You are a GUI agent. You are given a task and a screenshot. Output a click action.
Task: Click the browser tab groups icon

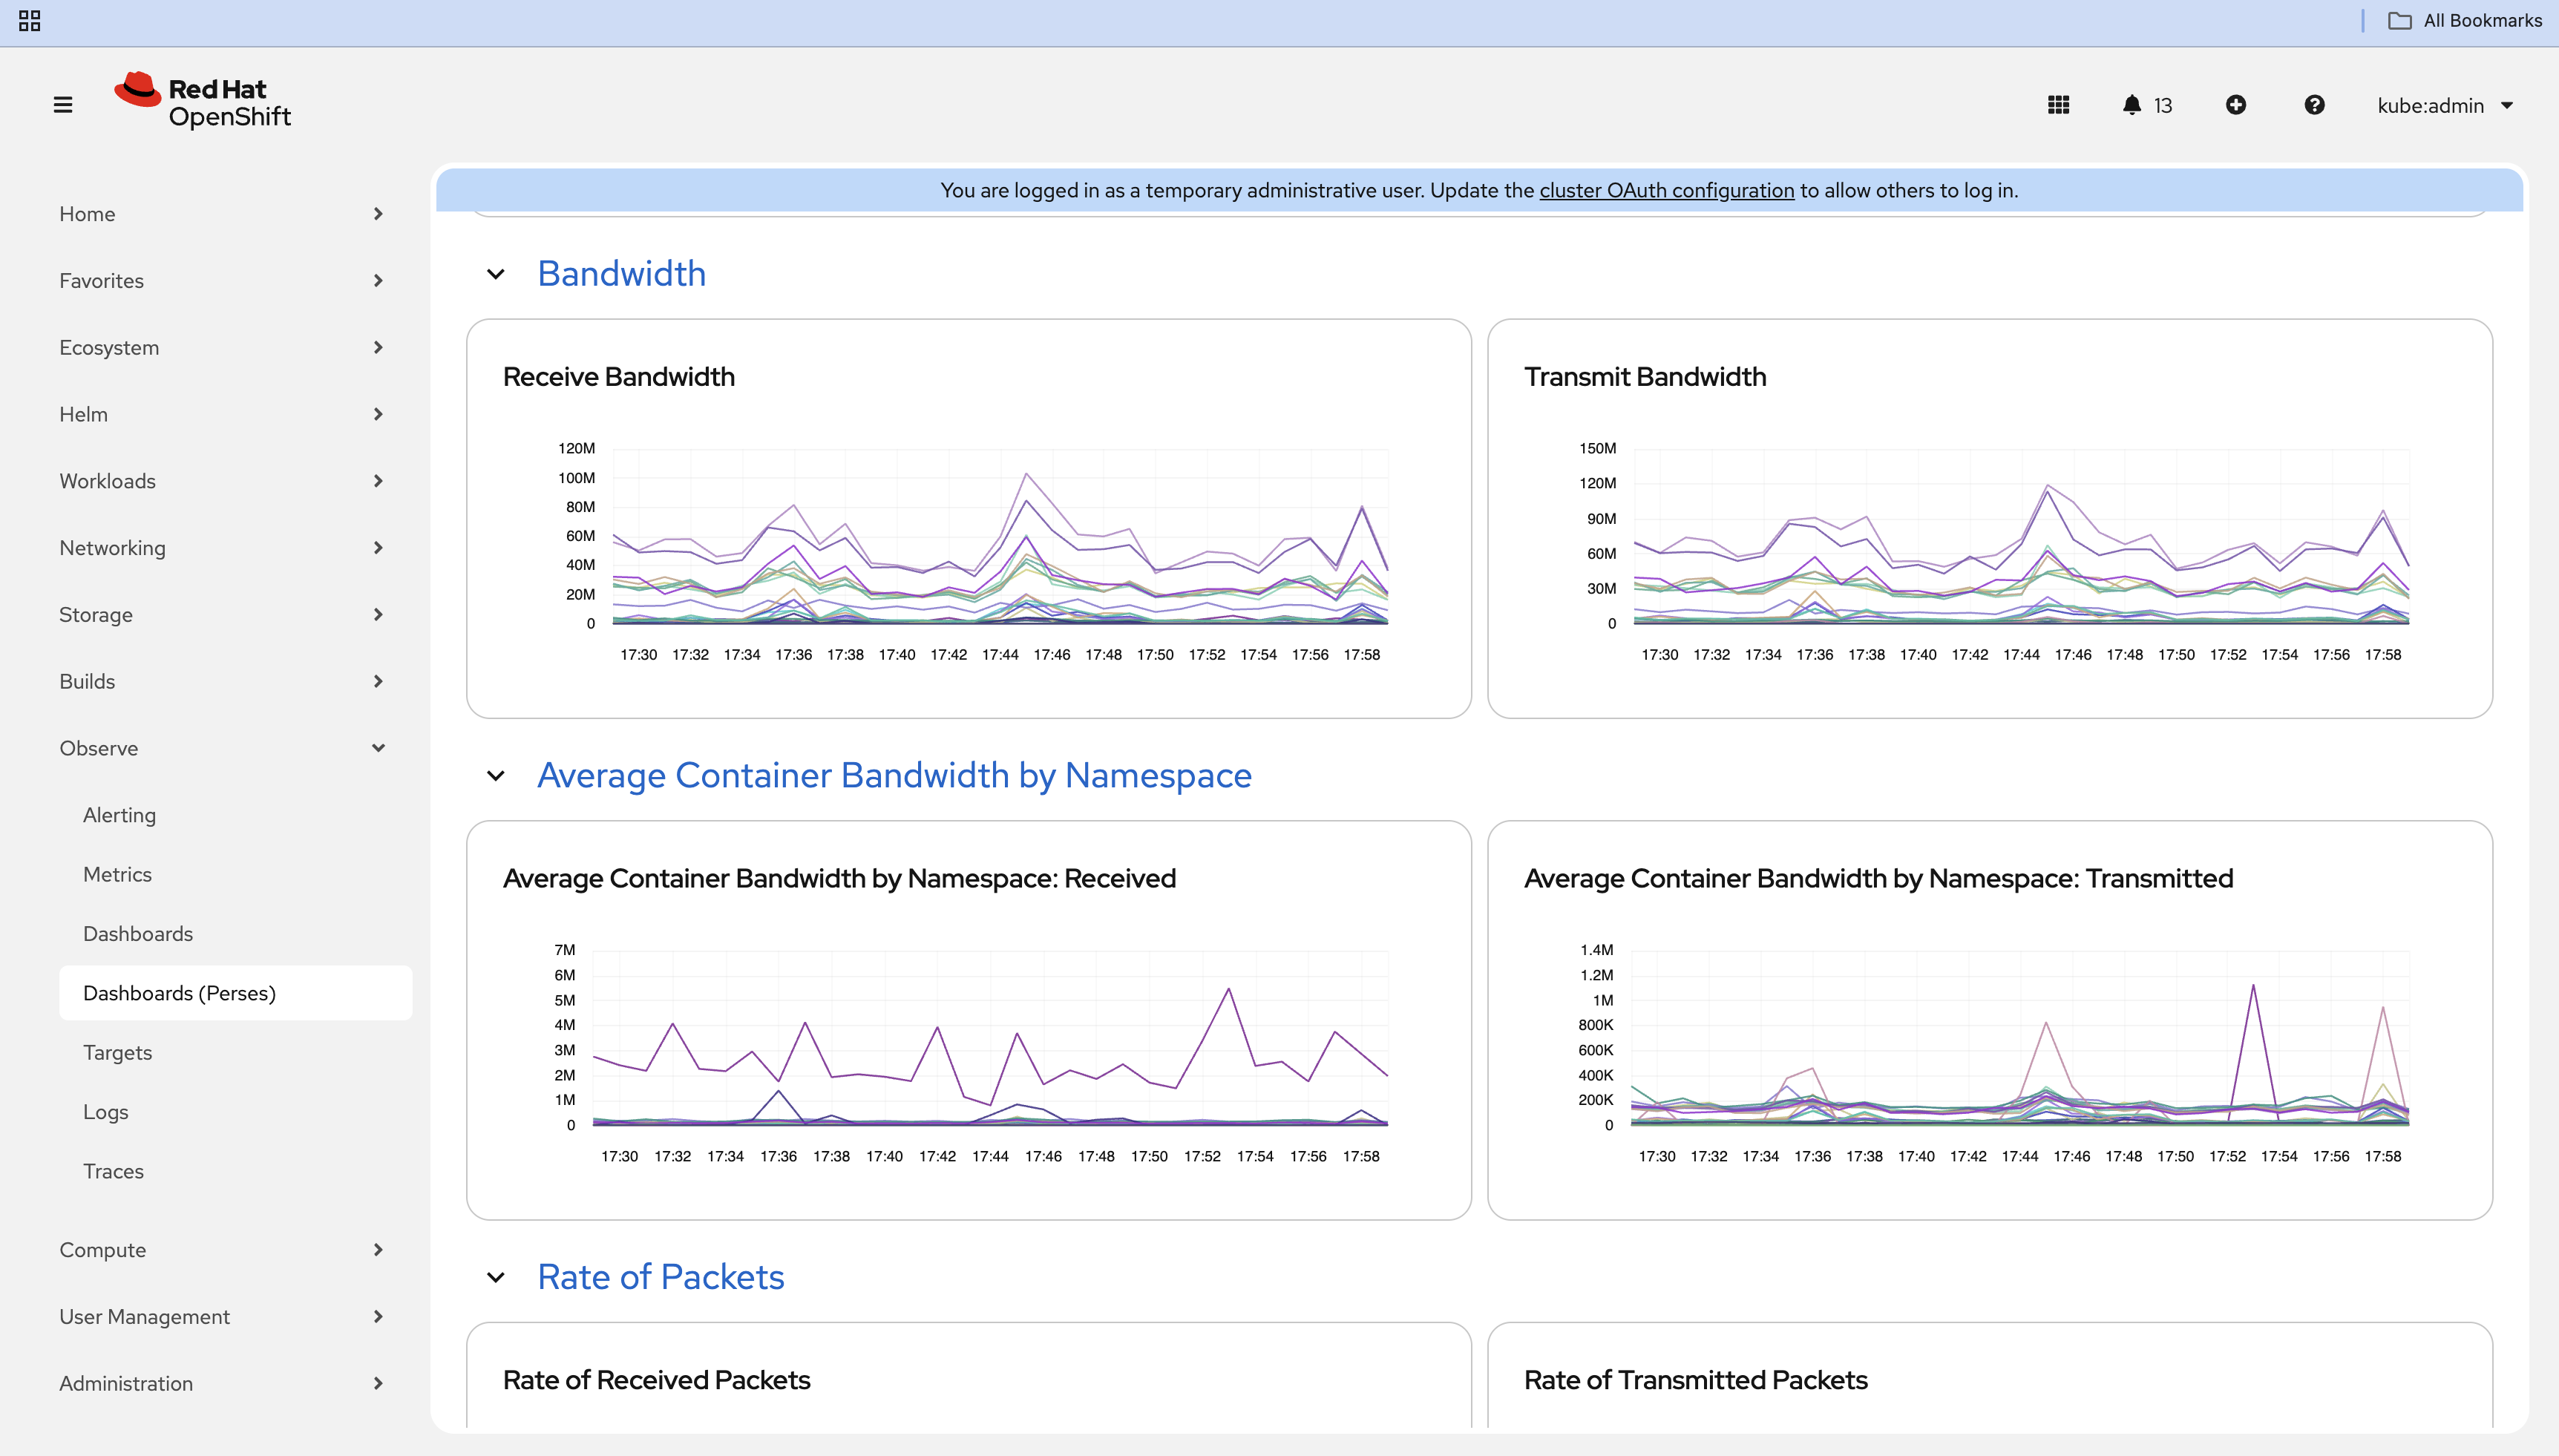click(29, 21)
